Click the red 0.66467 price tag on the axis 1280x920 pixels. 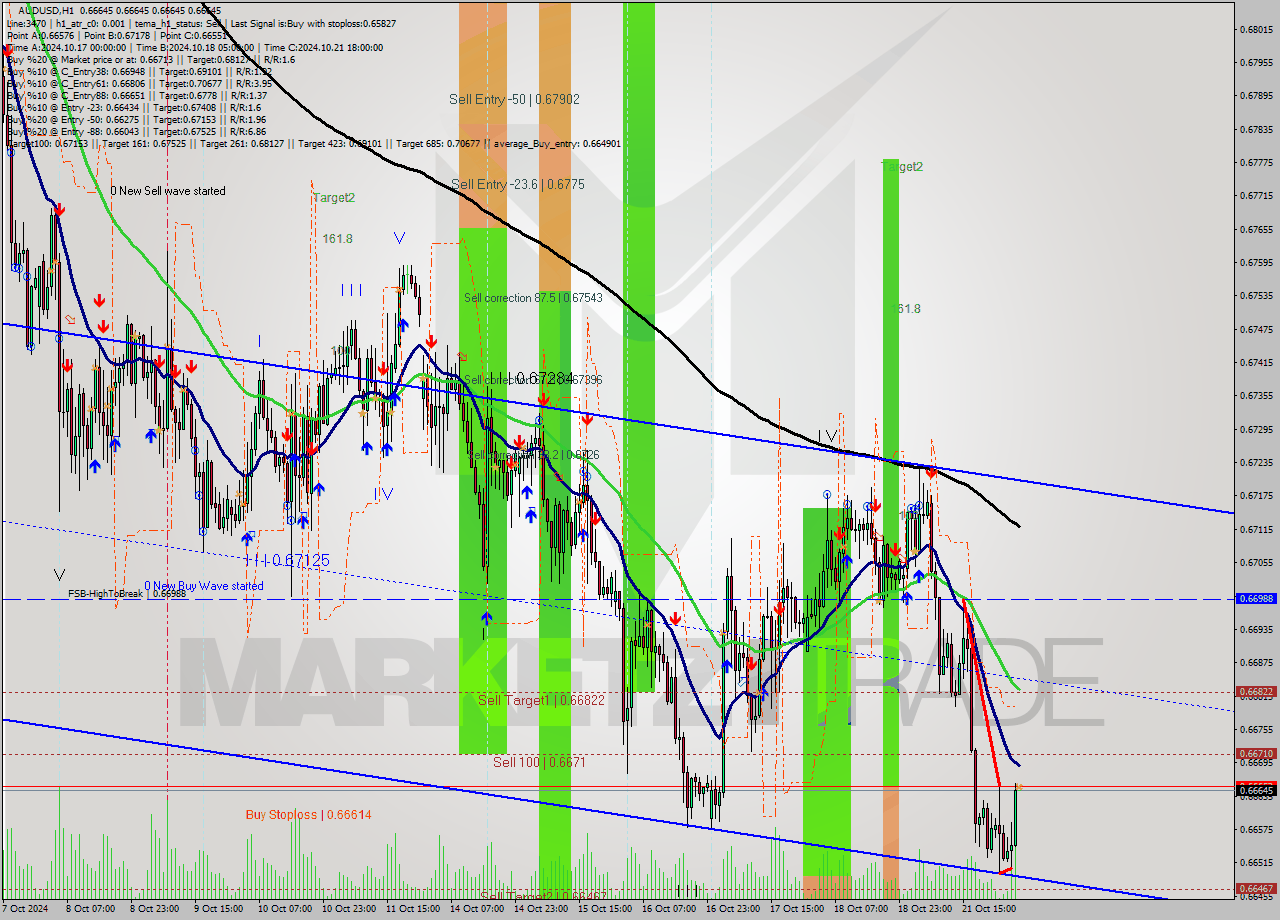pyautogui.click(x=1257, y=888)
